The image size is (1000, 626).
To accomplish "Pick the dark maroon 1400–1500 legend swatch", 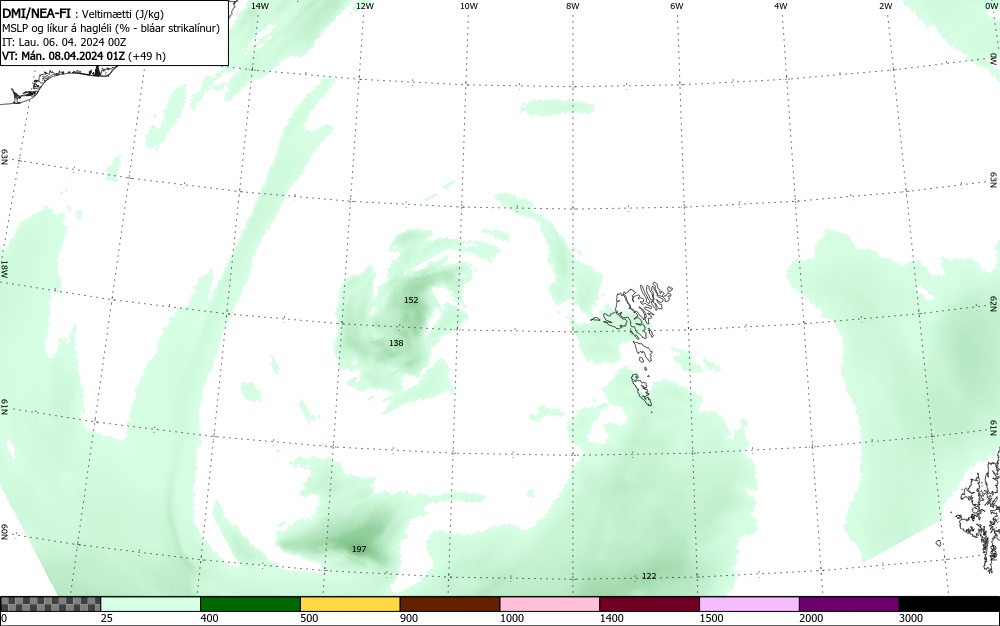I will 649,604.
